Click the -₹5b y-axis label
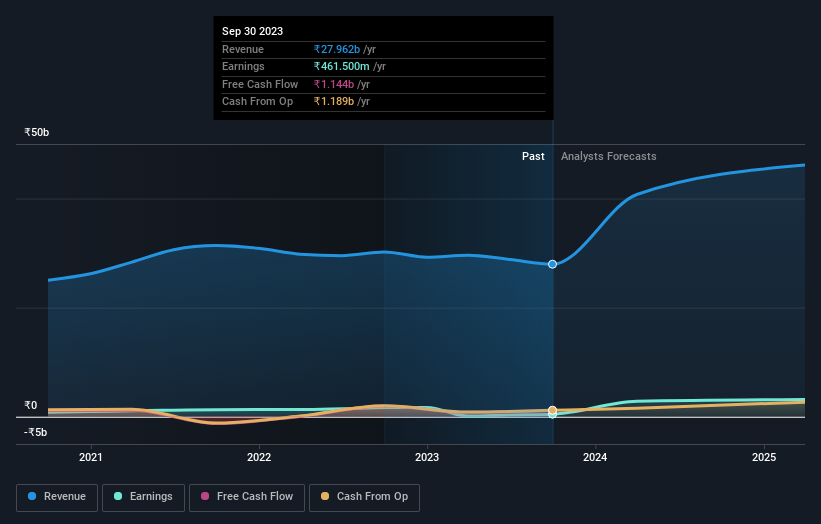Image resolution: width=821 pixels, height=524 pixels. [x=36, y=432]
